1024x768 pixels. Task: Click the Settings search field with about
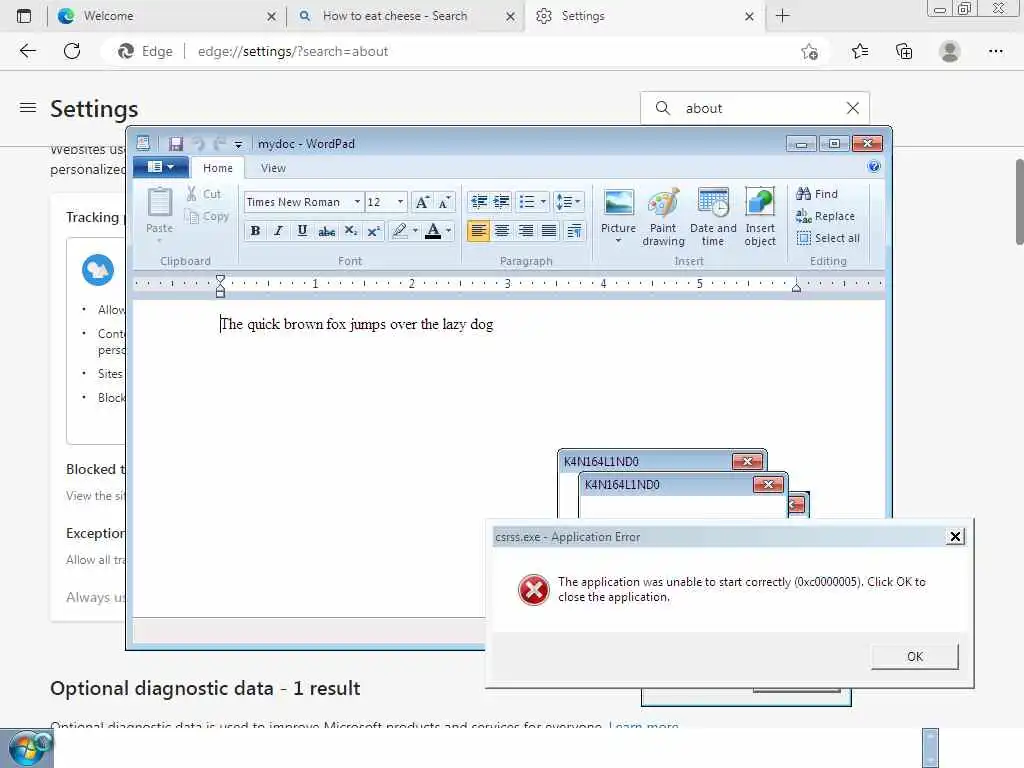[x=754, y=108]
